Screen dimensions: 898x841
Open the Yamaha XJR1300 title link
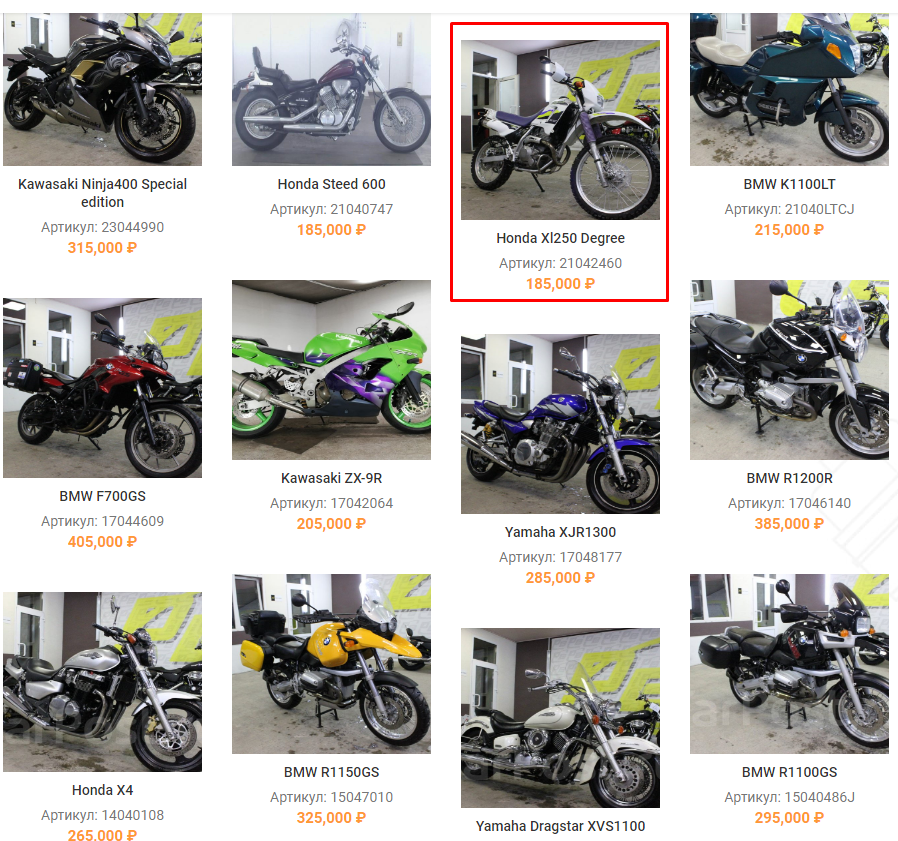point(560,532)
